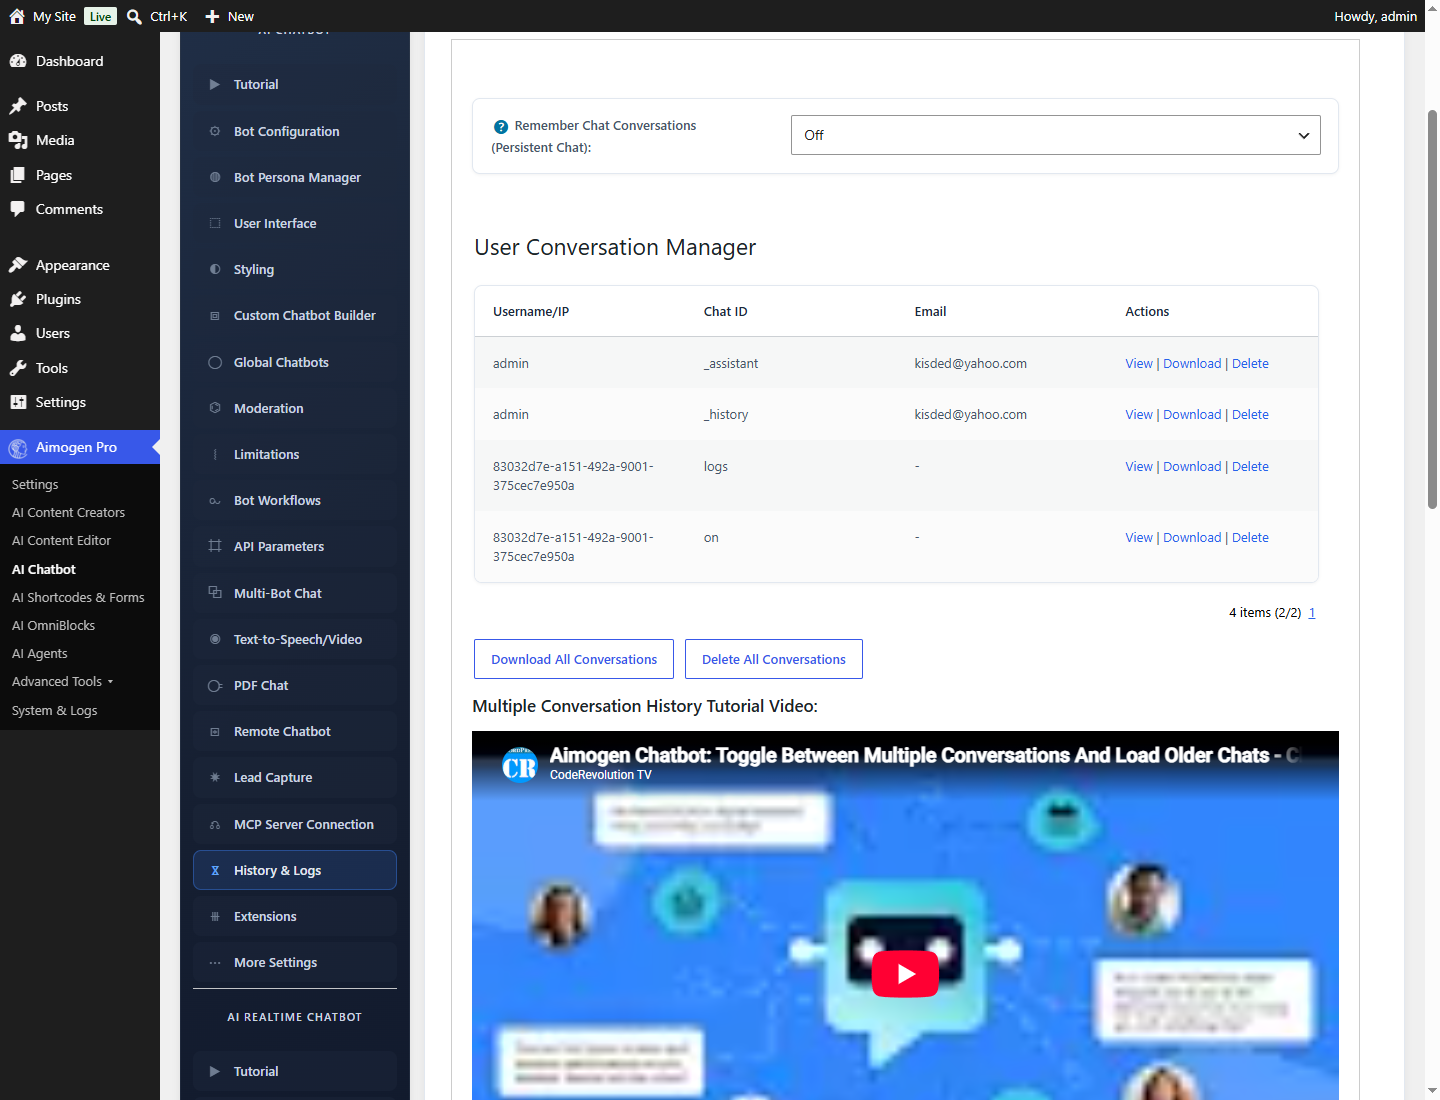Download the logs conversation
1440x1100 pixels.
tap(1192, 466)
